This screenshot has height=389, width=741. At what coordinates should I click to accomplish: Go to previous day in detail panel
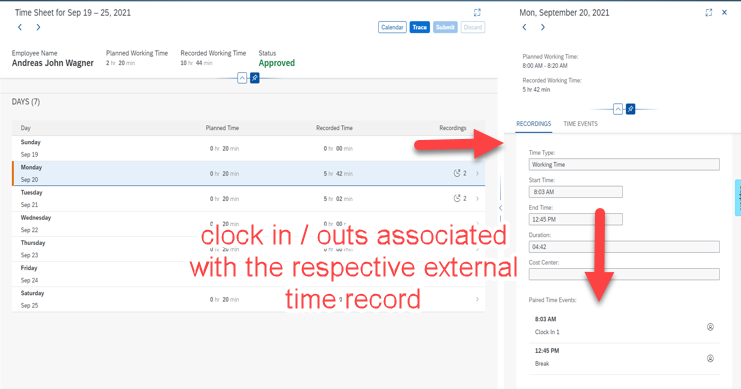[x=524, y=27]
